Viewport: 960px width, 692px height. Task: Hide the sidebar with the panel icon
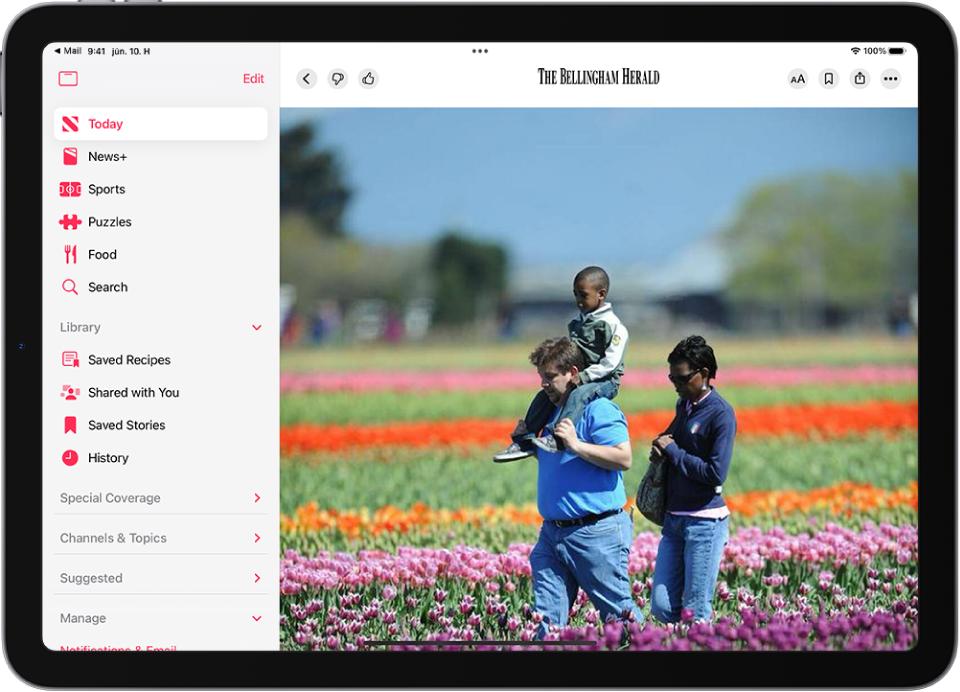(68, 78)
